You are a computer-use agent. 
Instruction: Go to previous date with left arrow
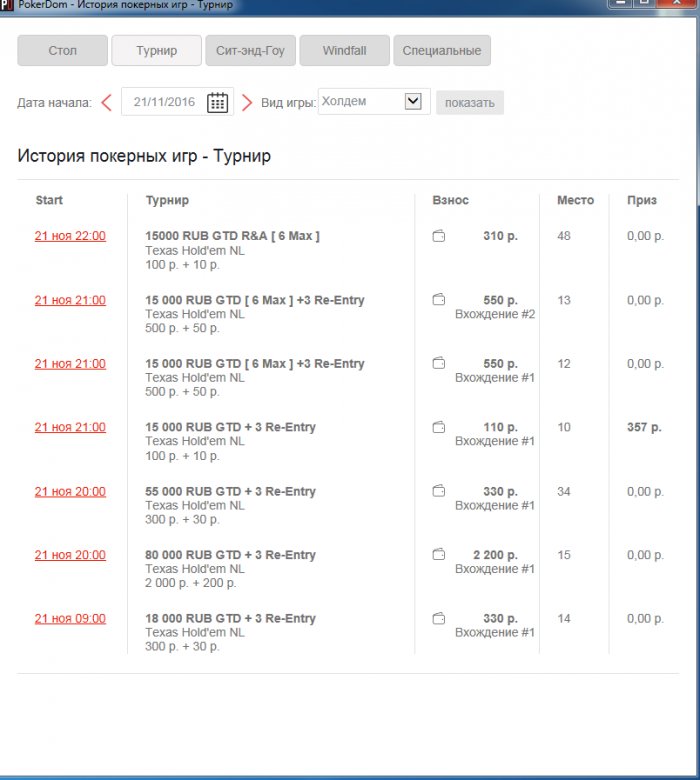(106, 102)
